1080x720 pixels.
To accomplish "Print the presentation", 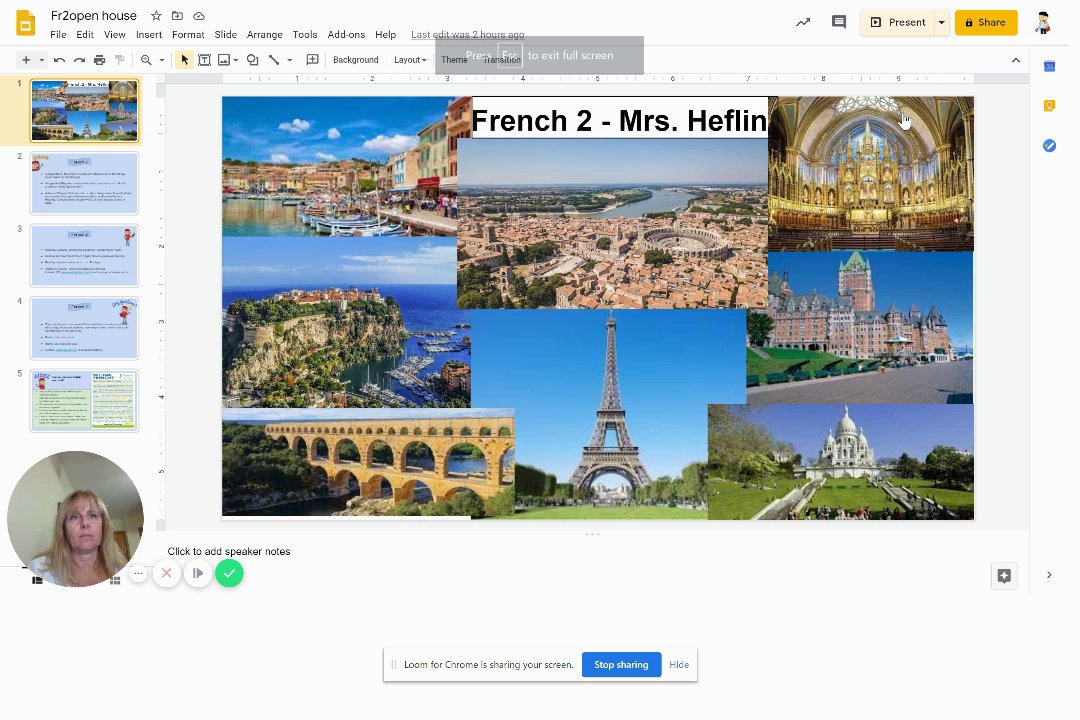I will point(99,60).
